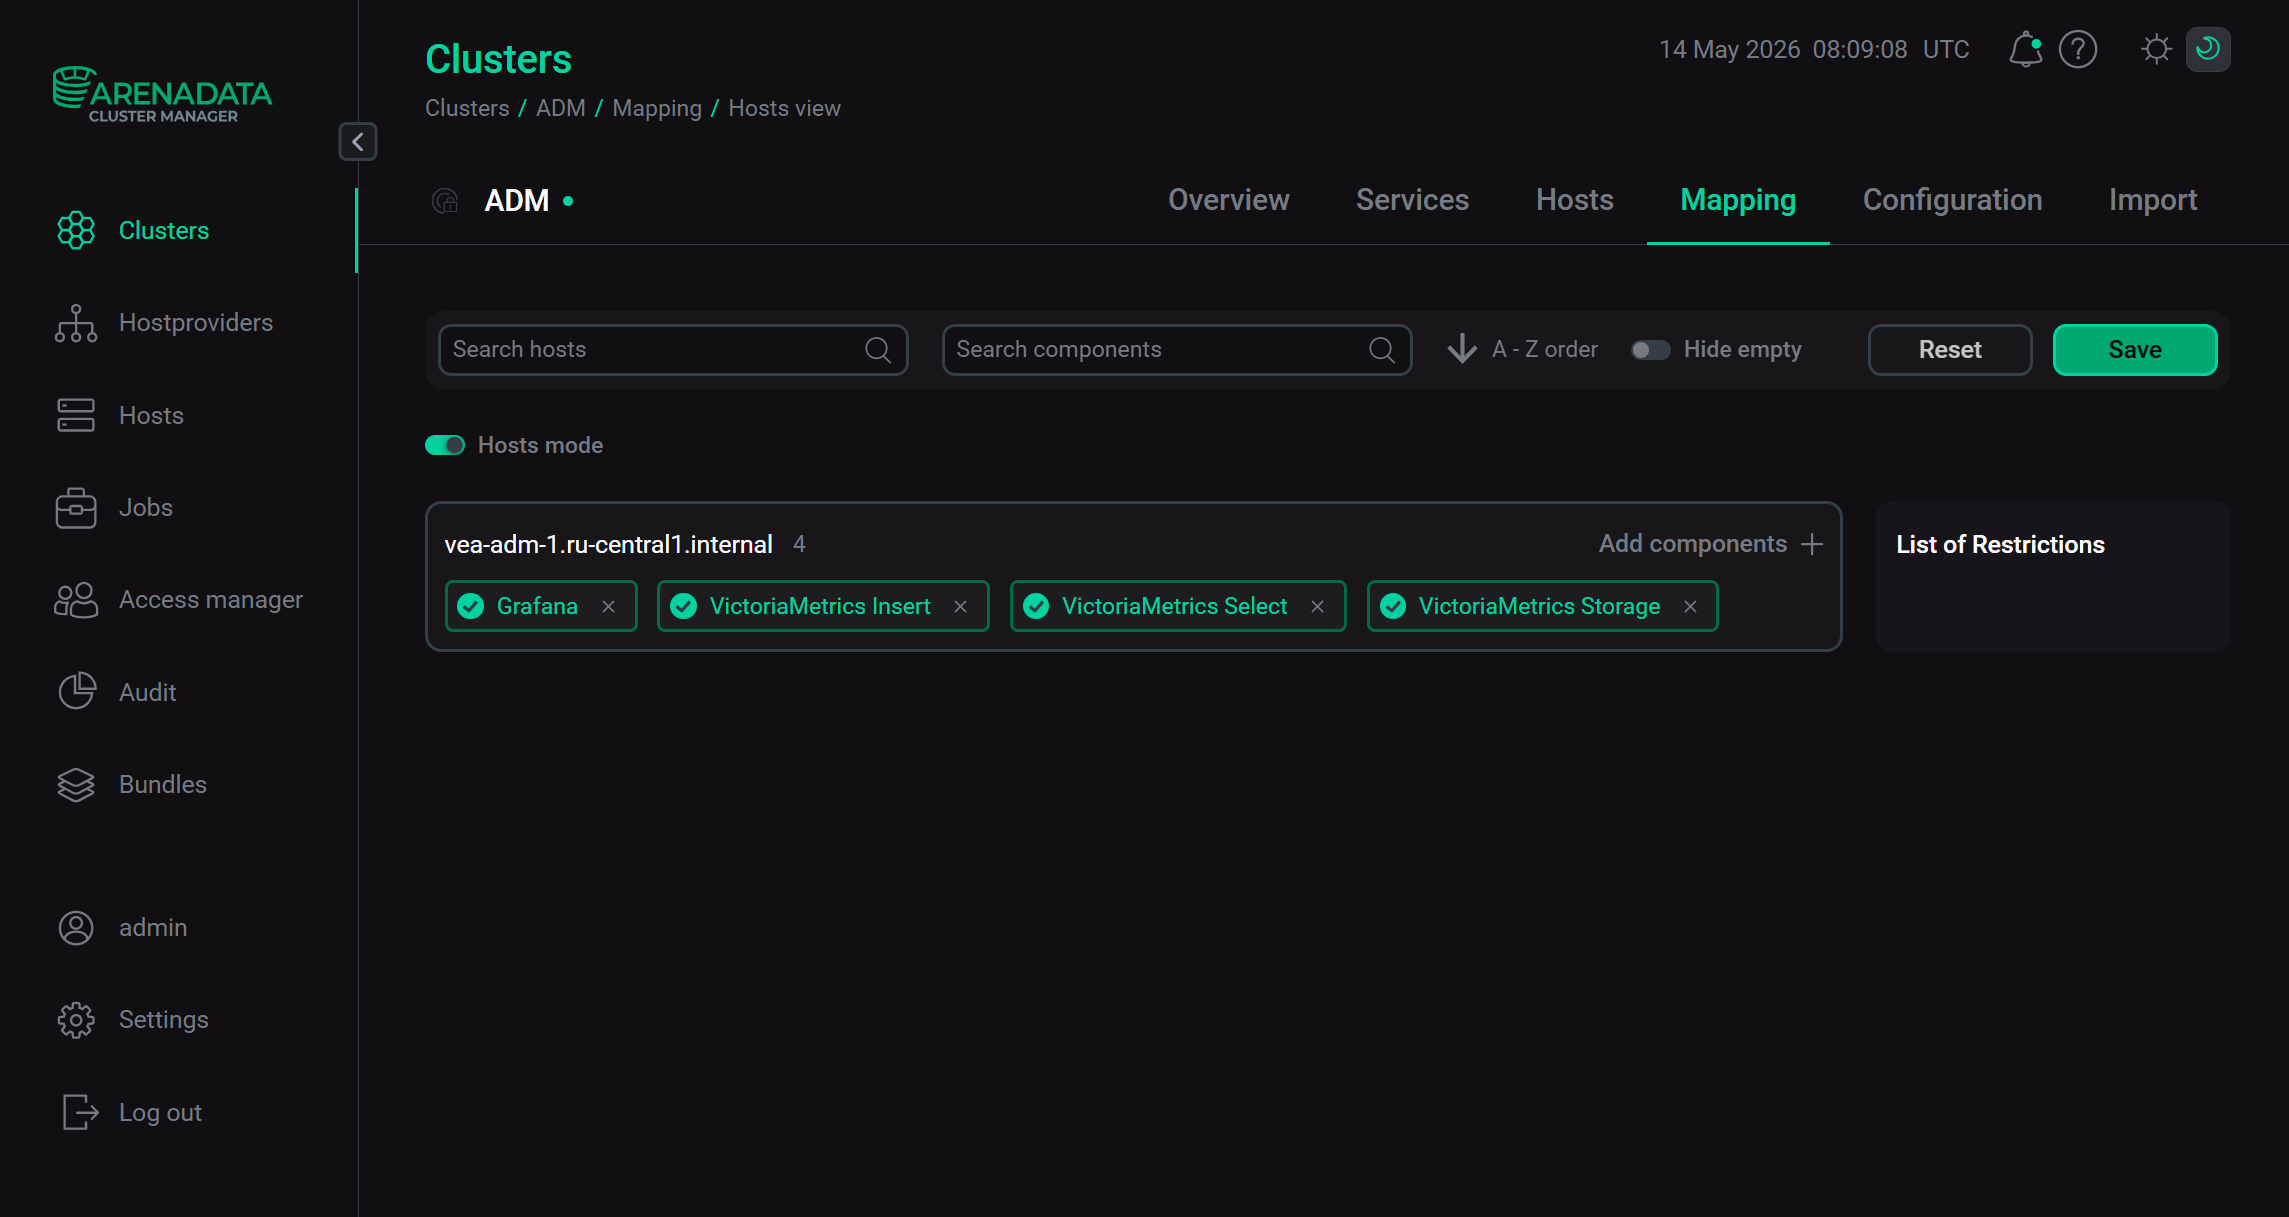
Task: Select the VictoriaMetrics Insert chip
Action: pos(823,607)
